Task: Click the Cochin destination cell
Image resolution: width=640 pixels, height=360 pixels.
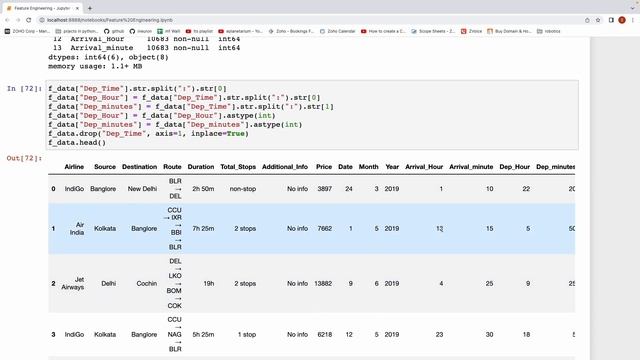Action: [x=147, y=283]
